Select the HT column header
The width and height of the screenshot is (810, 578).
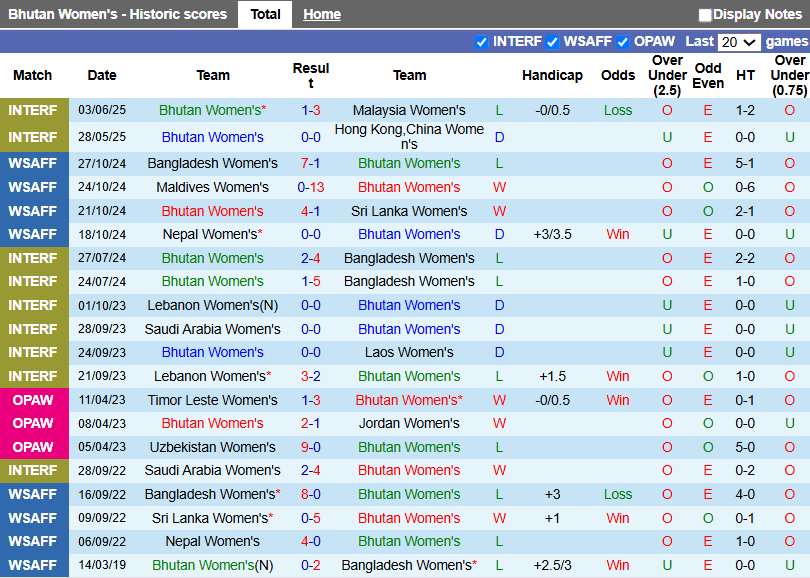click(x=745, y=75)
